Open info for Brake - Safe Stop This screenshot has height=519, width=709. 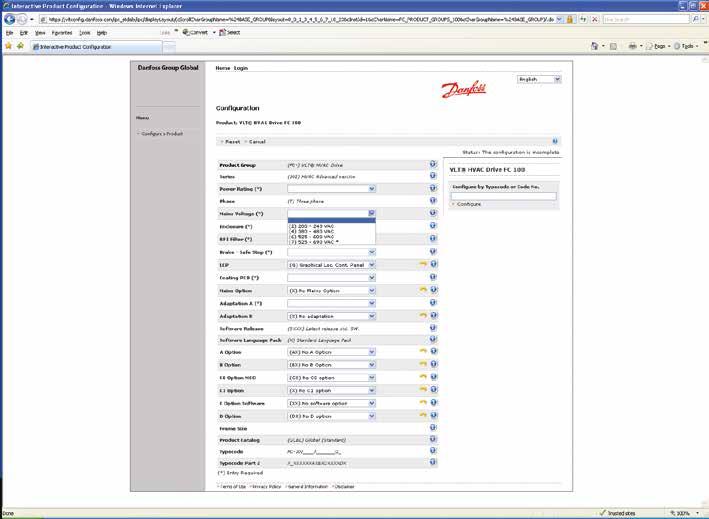point(433,251)
